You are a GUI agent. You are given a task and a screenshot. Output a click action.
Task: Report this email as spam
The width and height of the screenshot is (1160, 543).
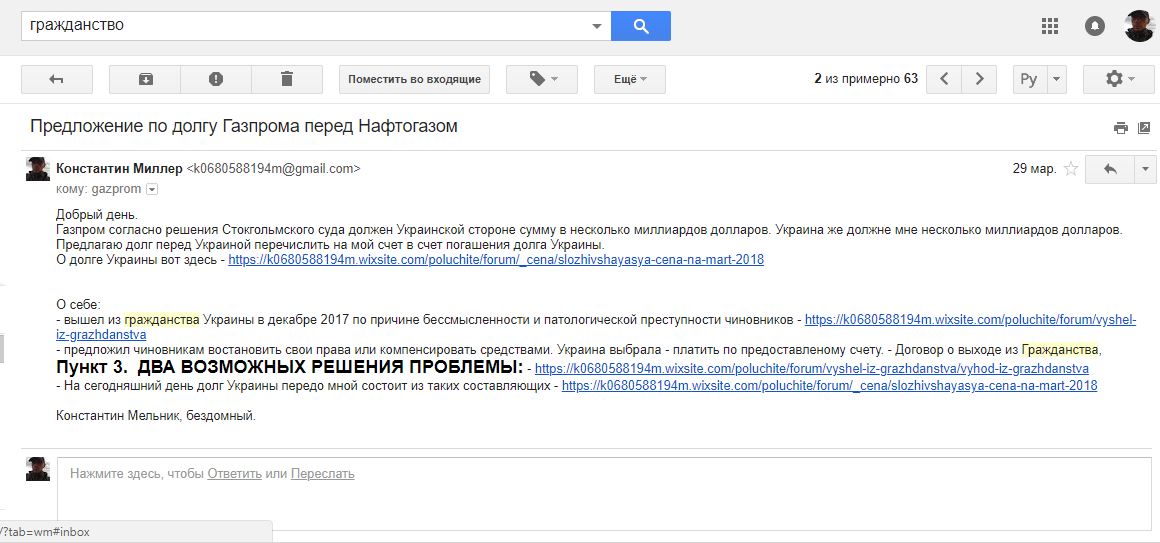pyautogui.click(x=216, y=79)
